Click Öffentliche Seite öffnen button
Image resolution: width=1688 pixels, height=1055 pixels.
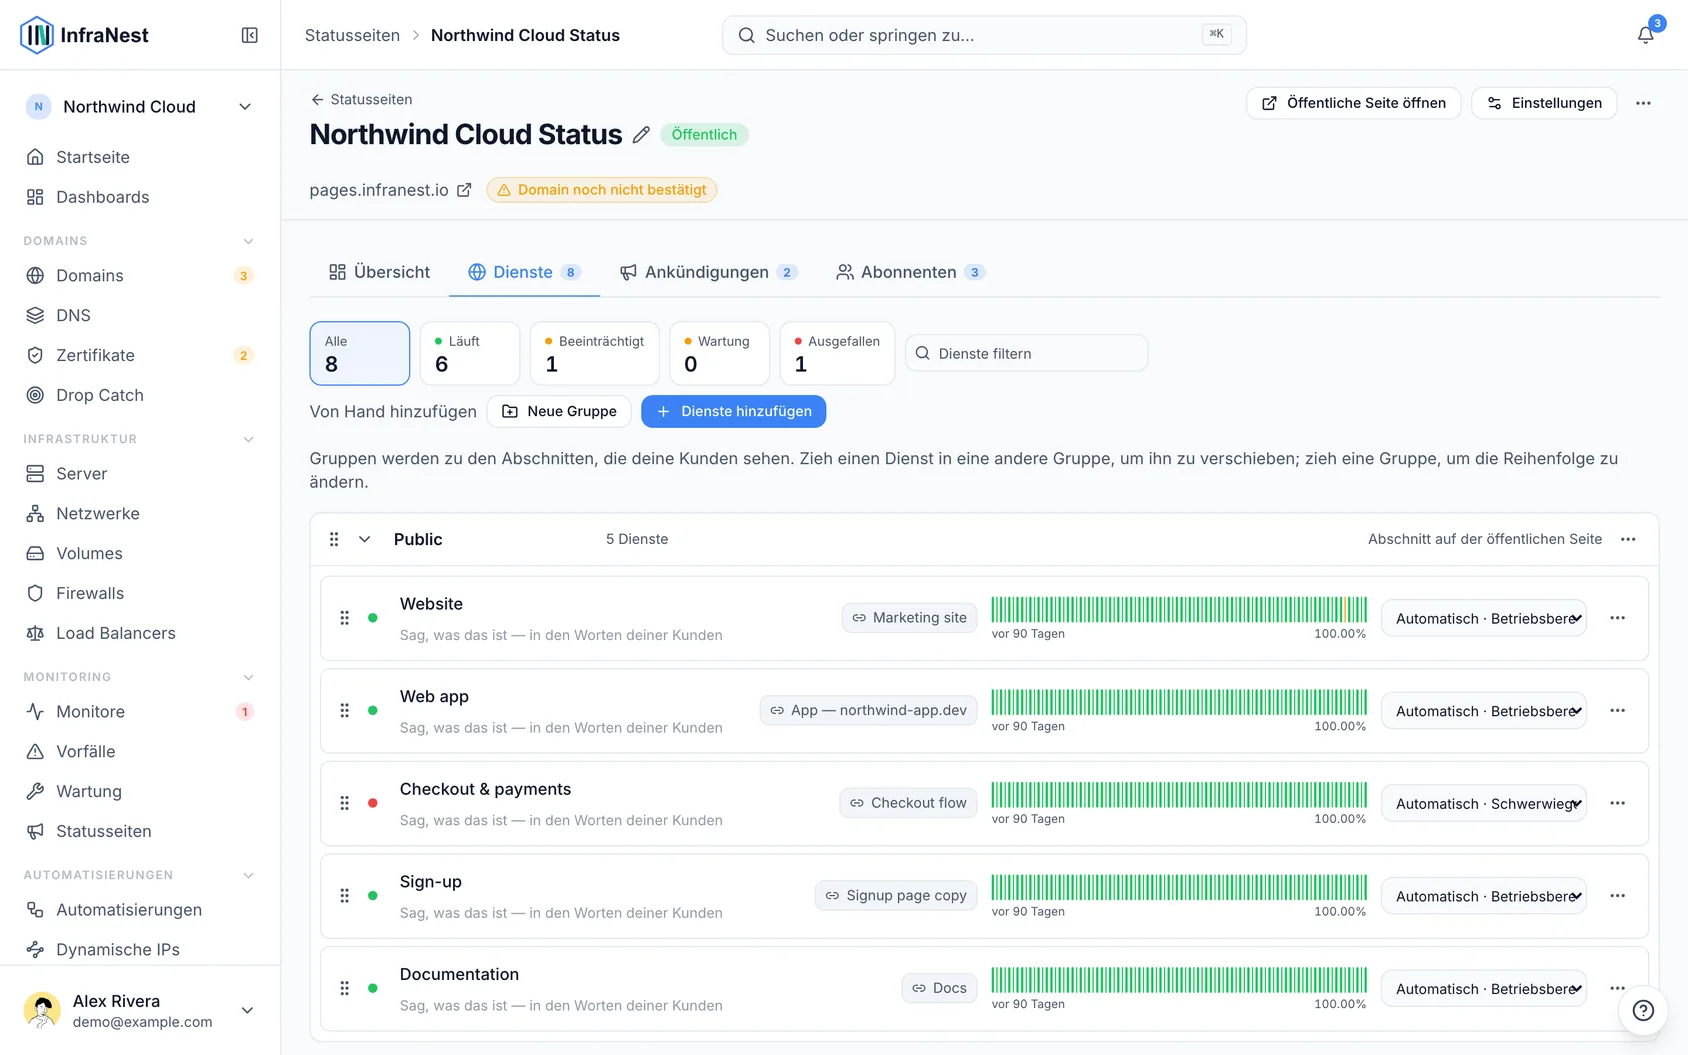tap(1353, 103)
